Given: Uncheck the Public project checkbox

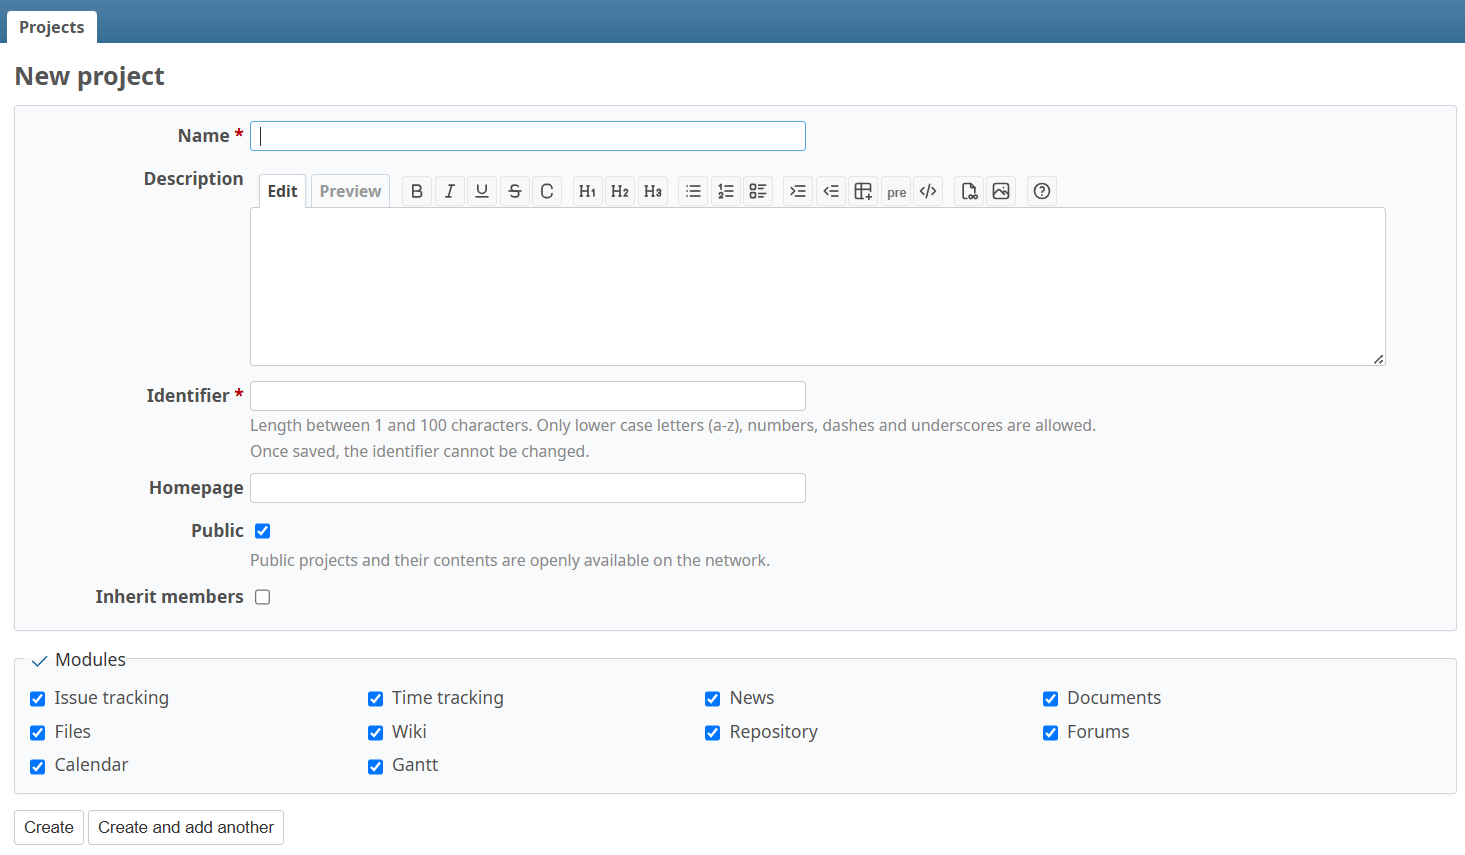Looking at the screenshot, I should (x=263, y=531).
